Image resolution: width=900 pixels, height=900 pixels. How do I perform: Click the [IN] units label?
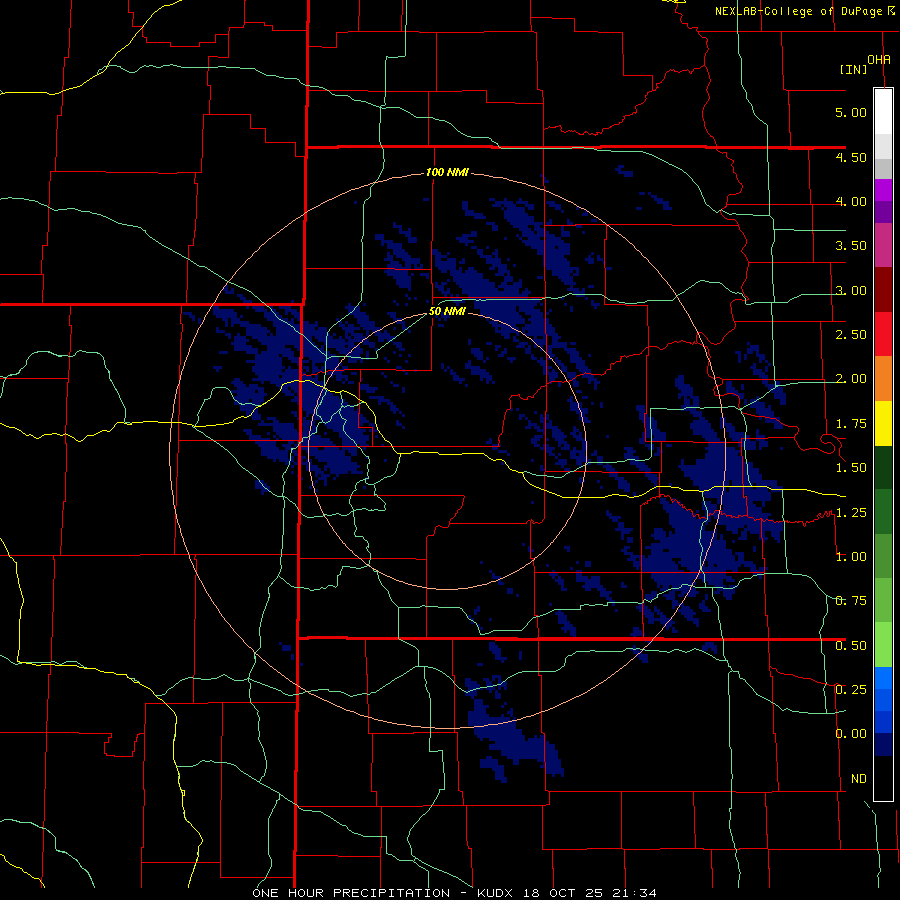point(854,69)
